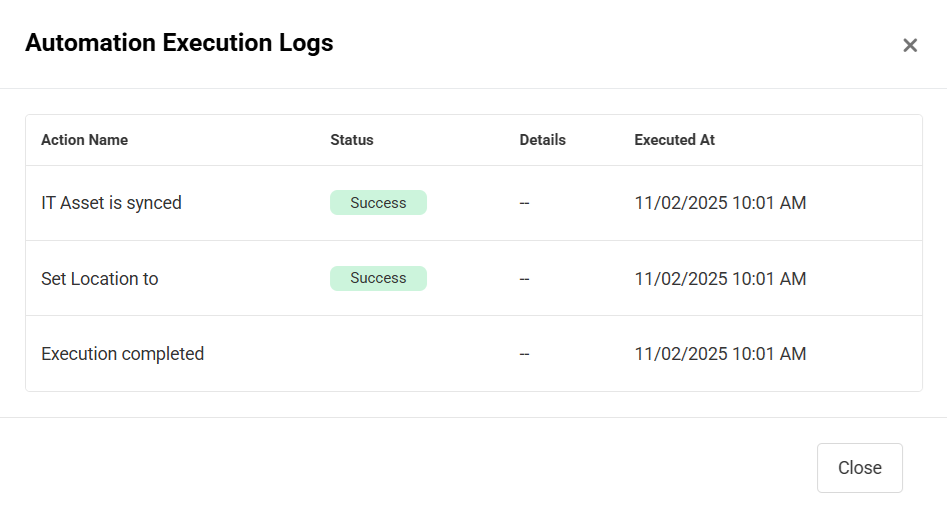Click the IT Asset row timestamp
This screenshot has height=518, width=947.
point(720,203)
